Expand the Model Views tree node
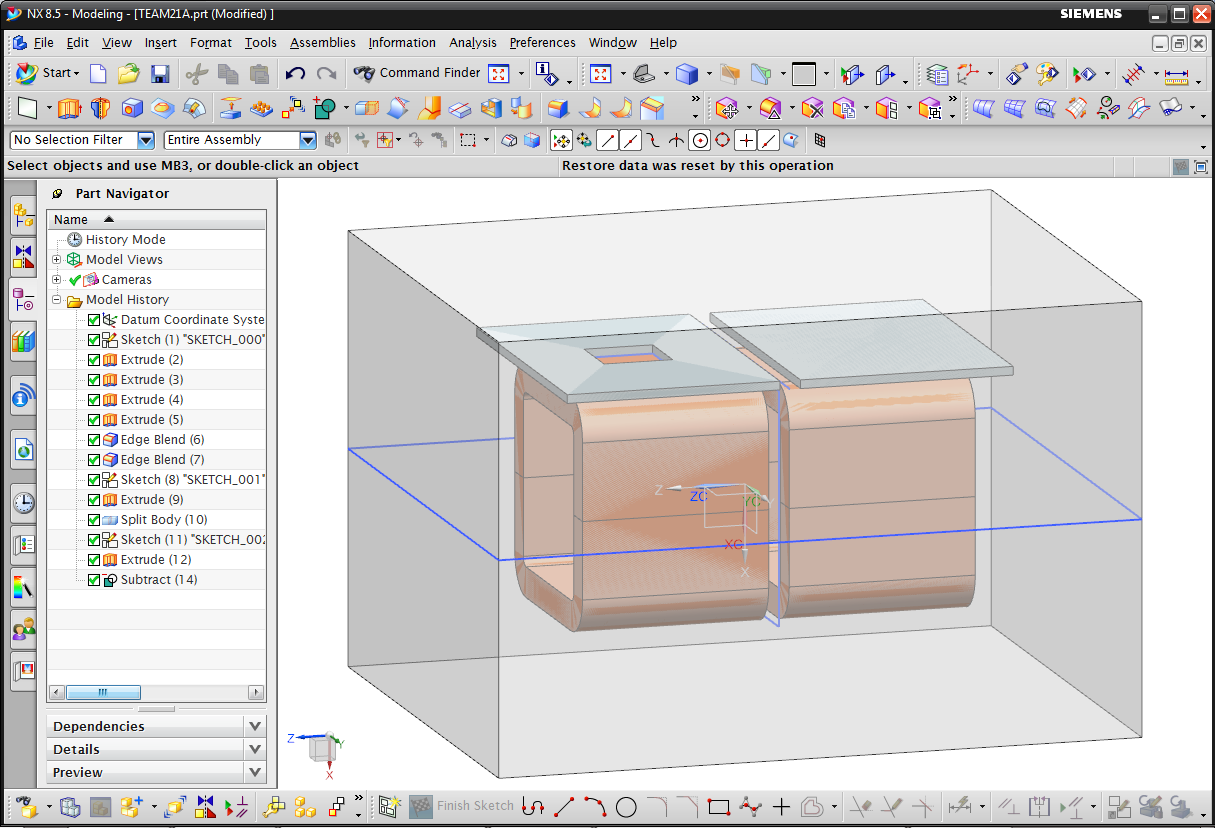Screen dimensions: 1215x828 click(57, 260)
